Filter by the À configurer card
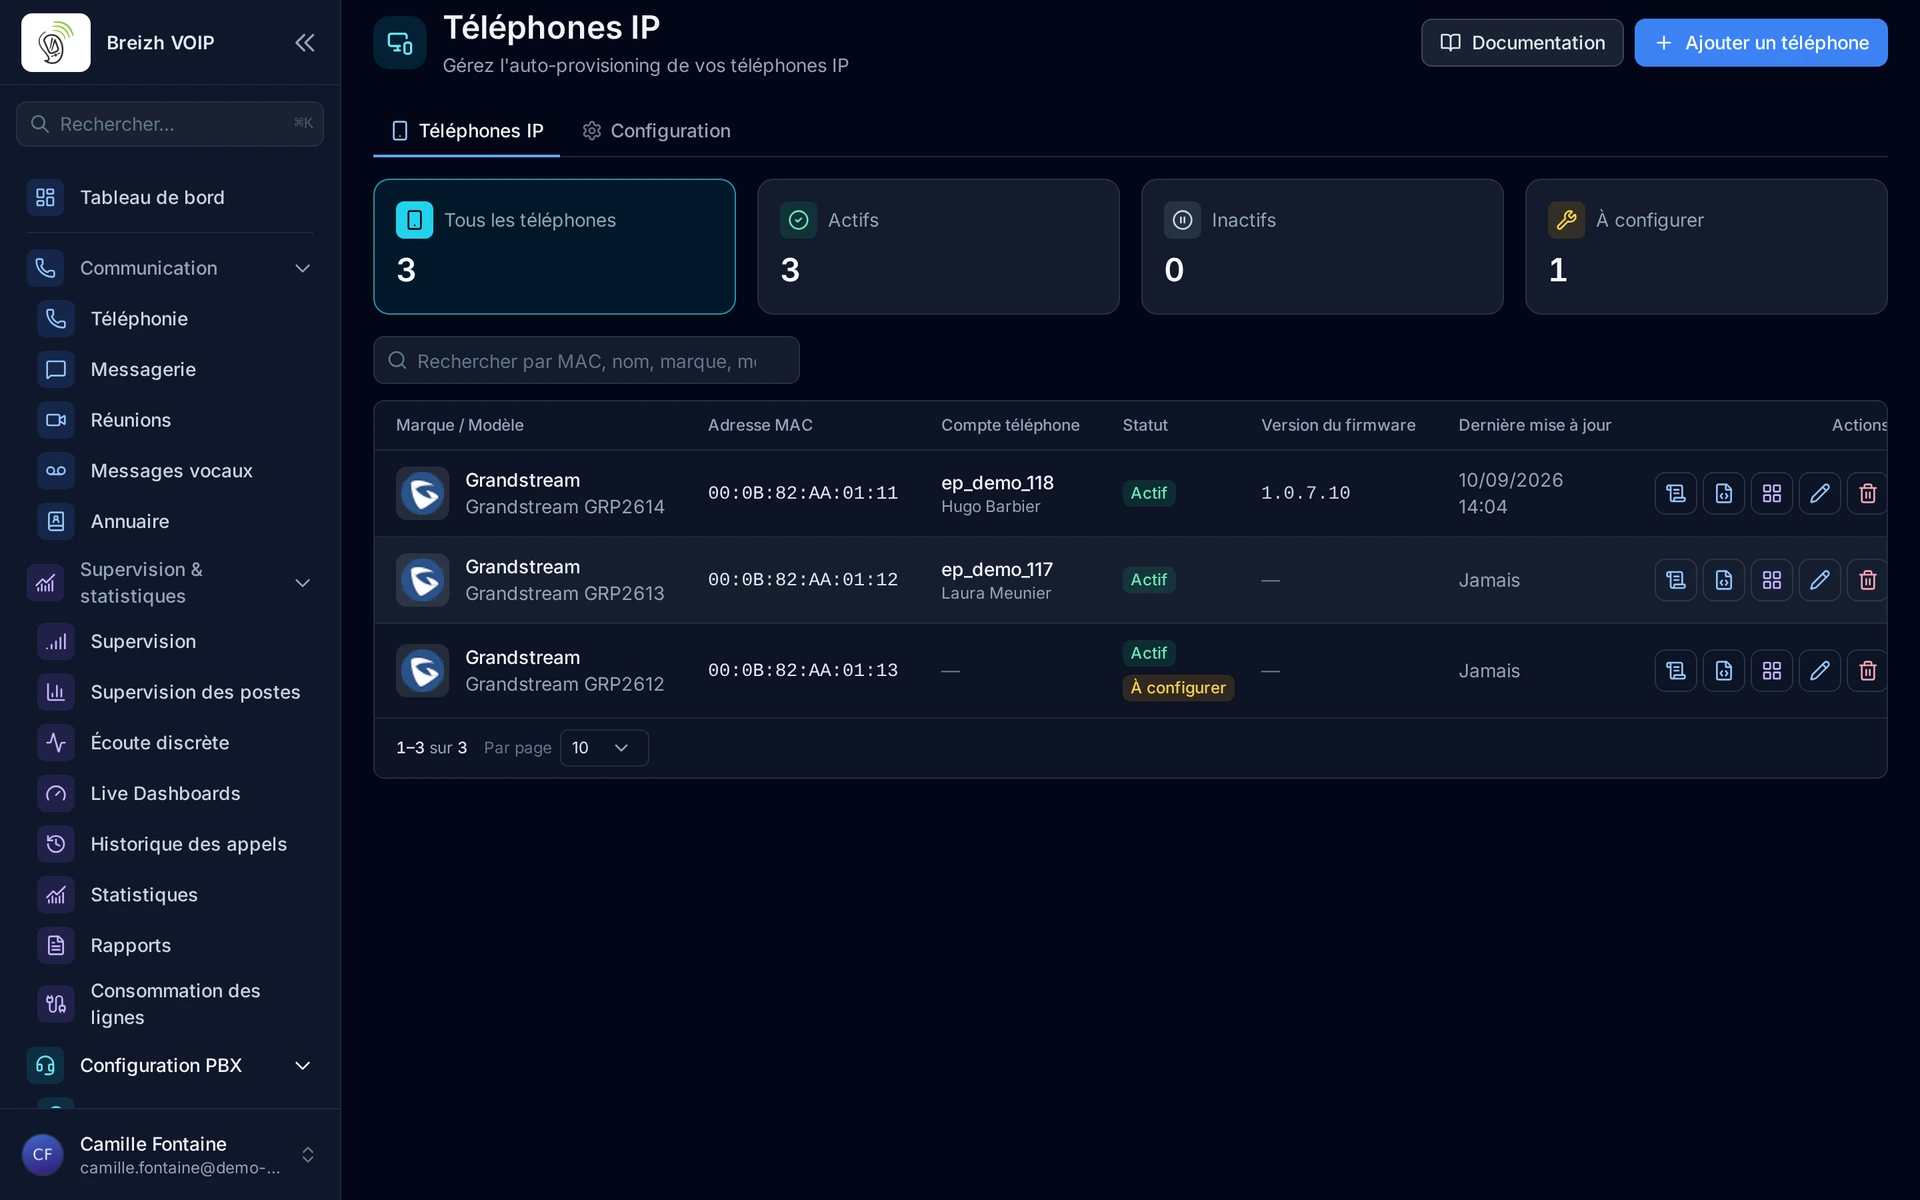The height and width of the screenshot is (1200, 1920). (1706, 247)
